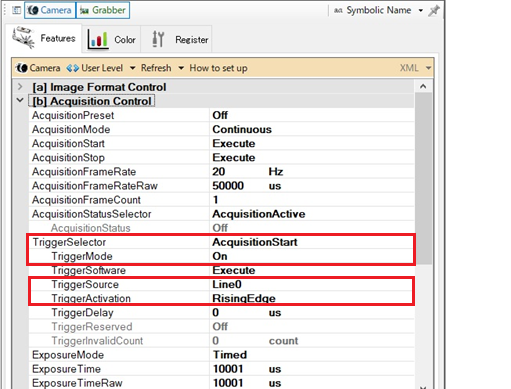Click Camera in the orange toolbar

click(x=38, y=68)
